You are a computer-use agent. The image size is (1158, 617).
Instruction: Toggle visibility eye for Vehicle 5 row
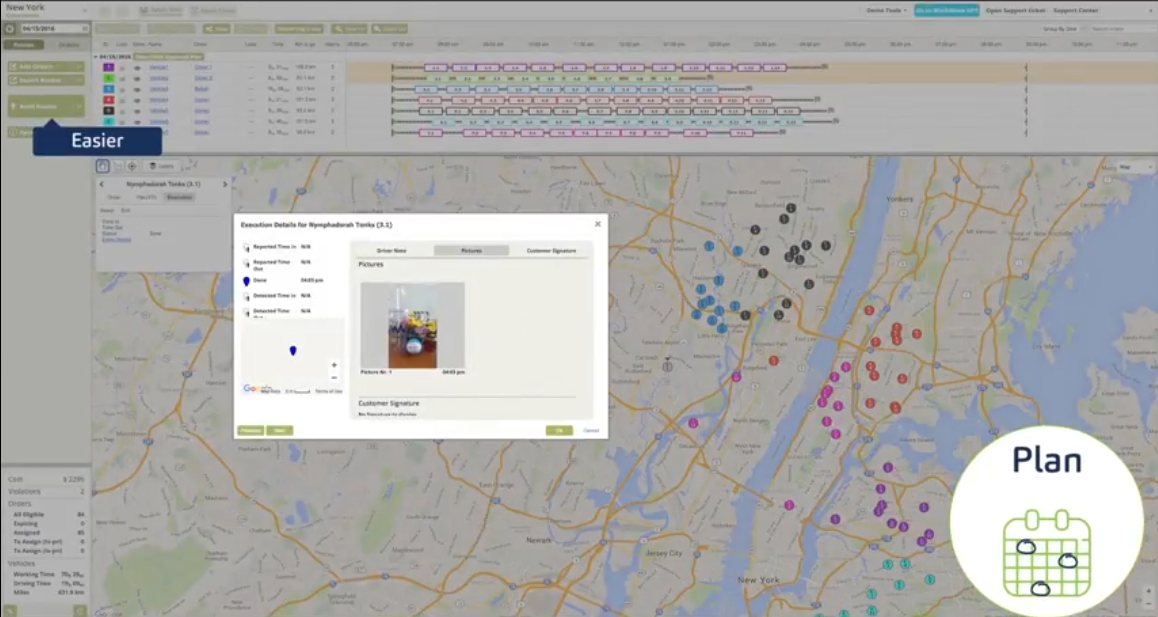[x=137, y=111]
